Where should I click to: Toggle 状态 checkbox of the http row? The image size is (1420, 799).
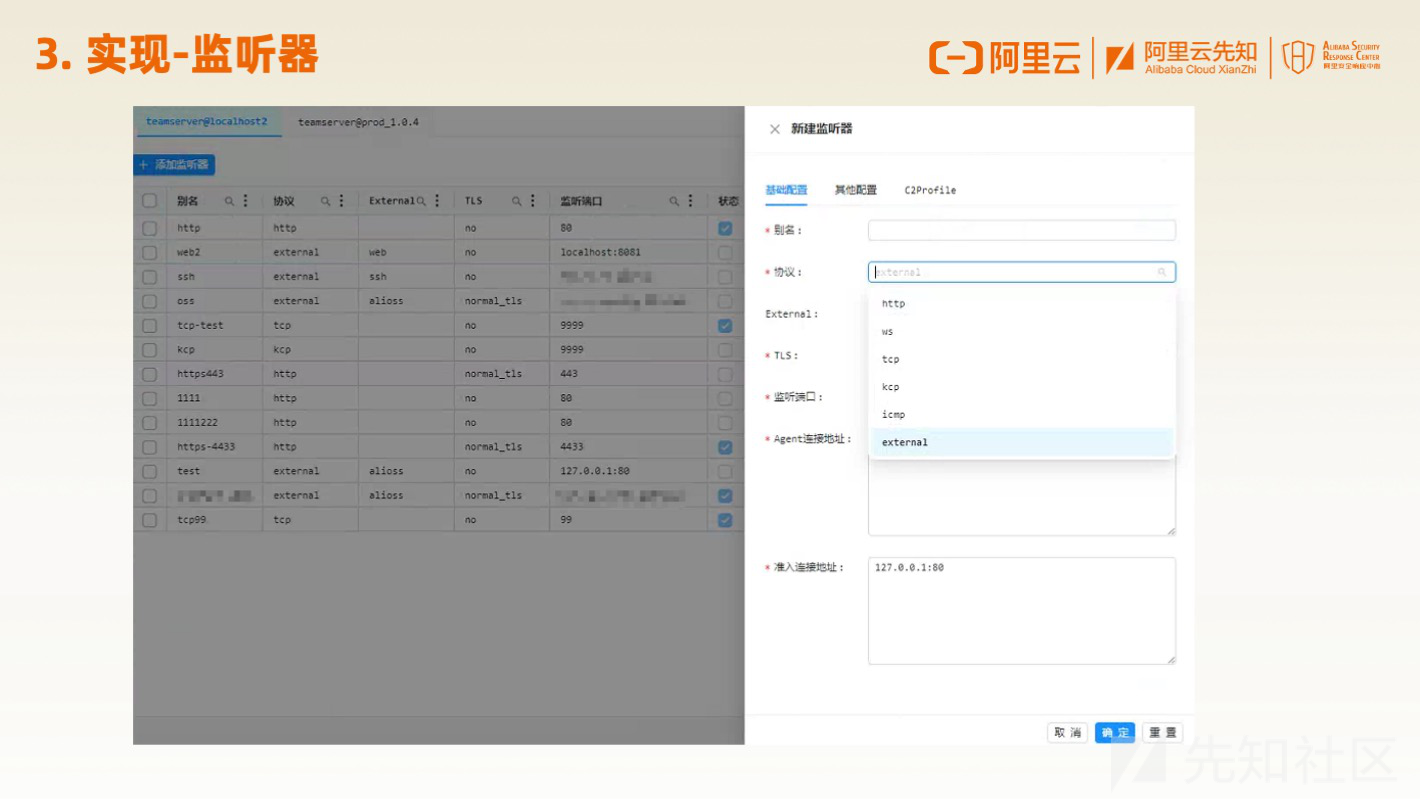(x=725, y=229)
